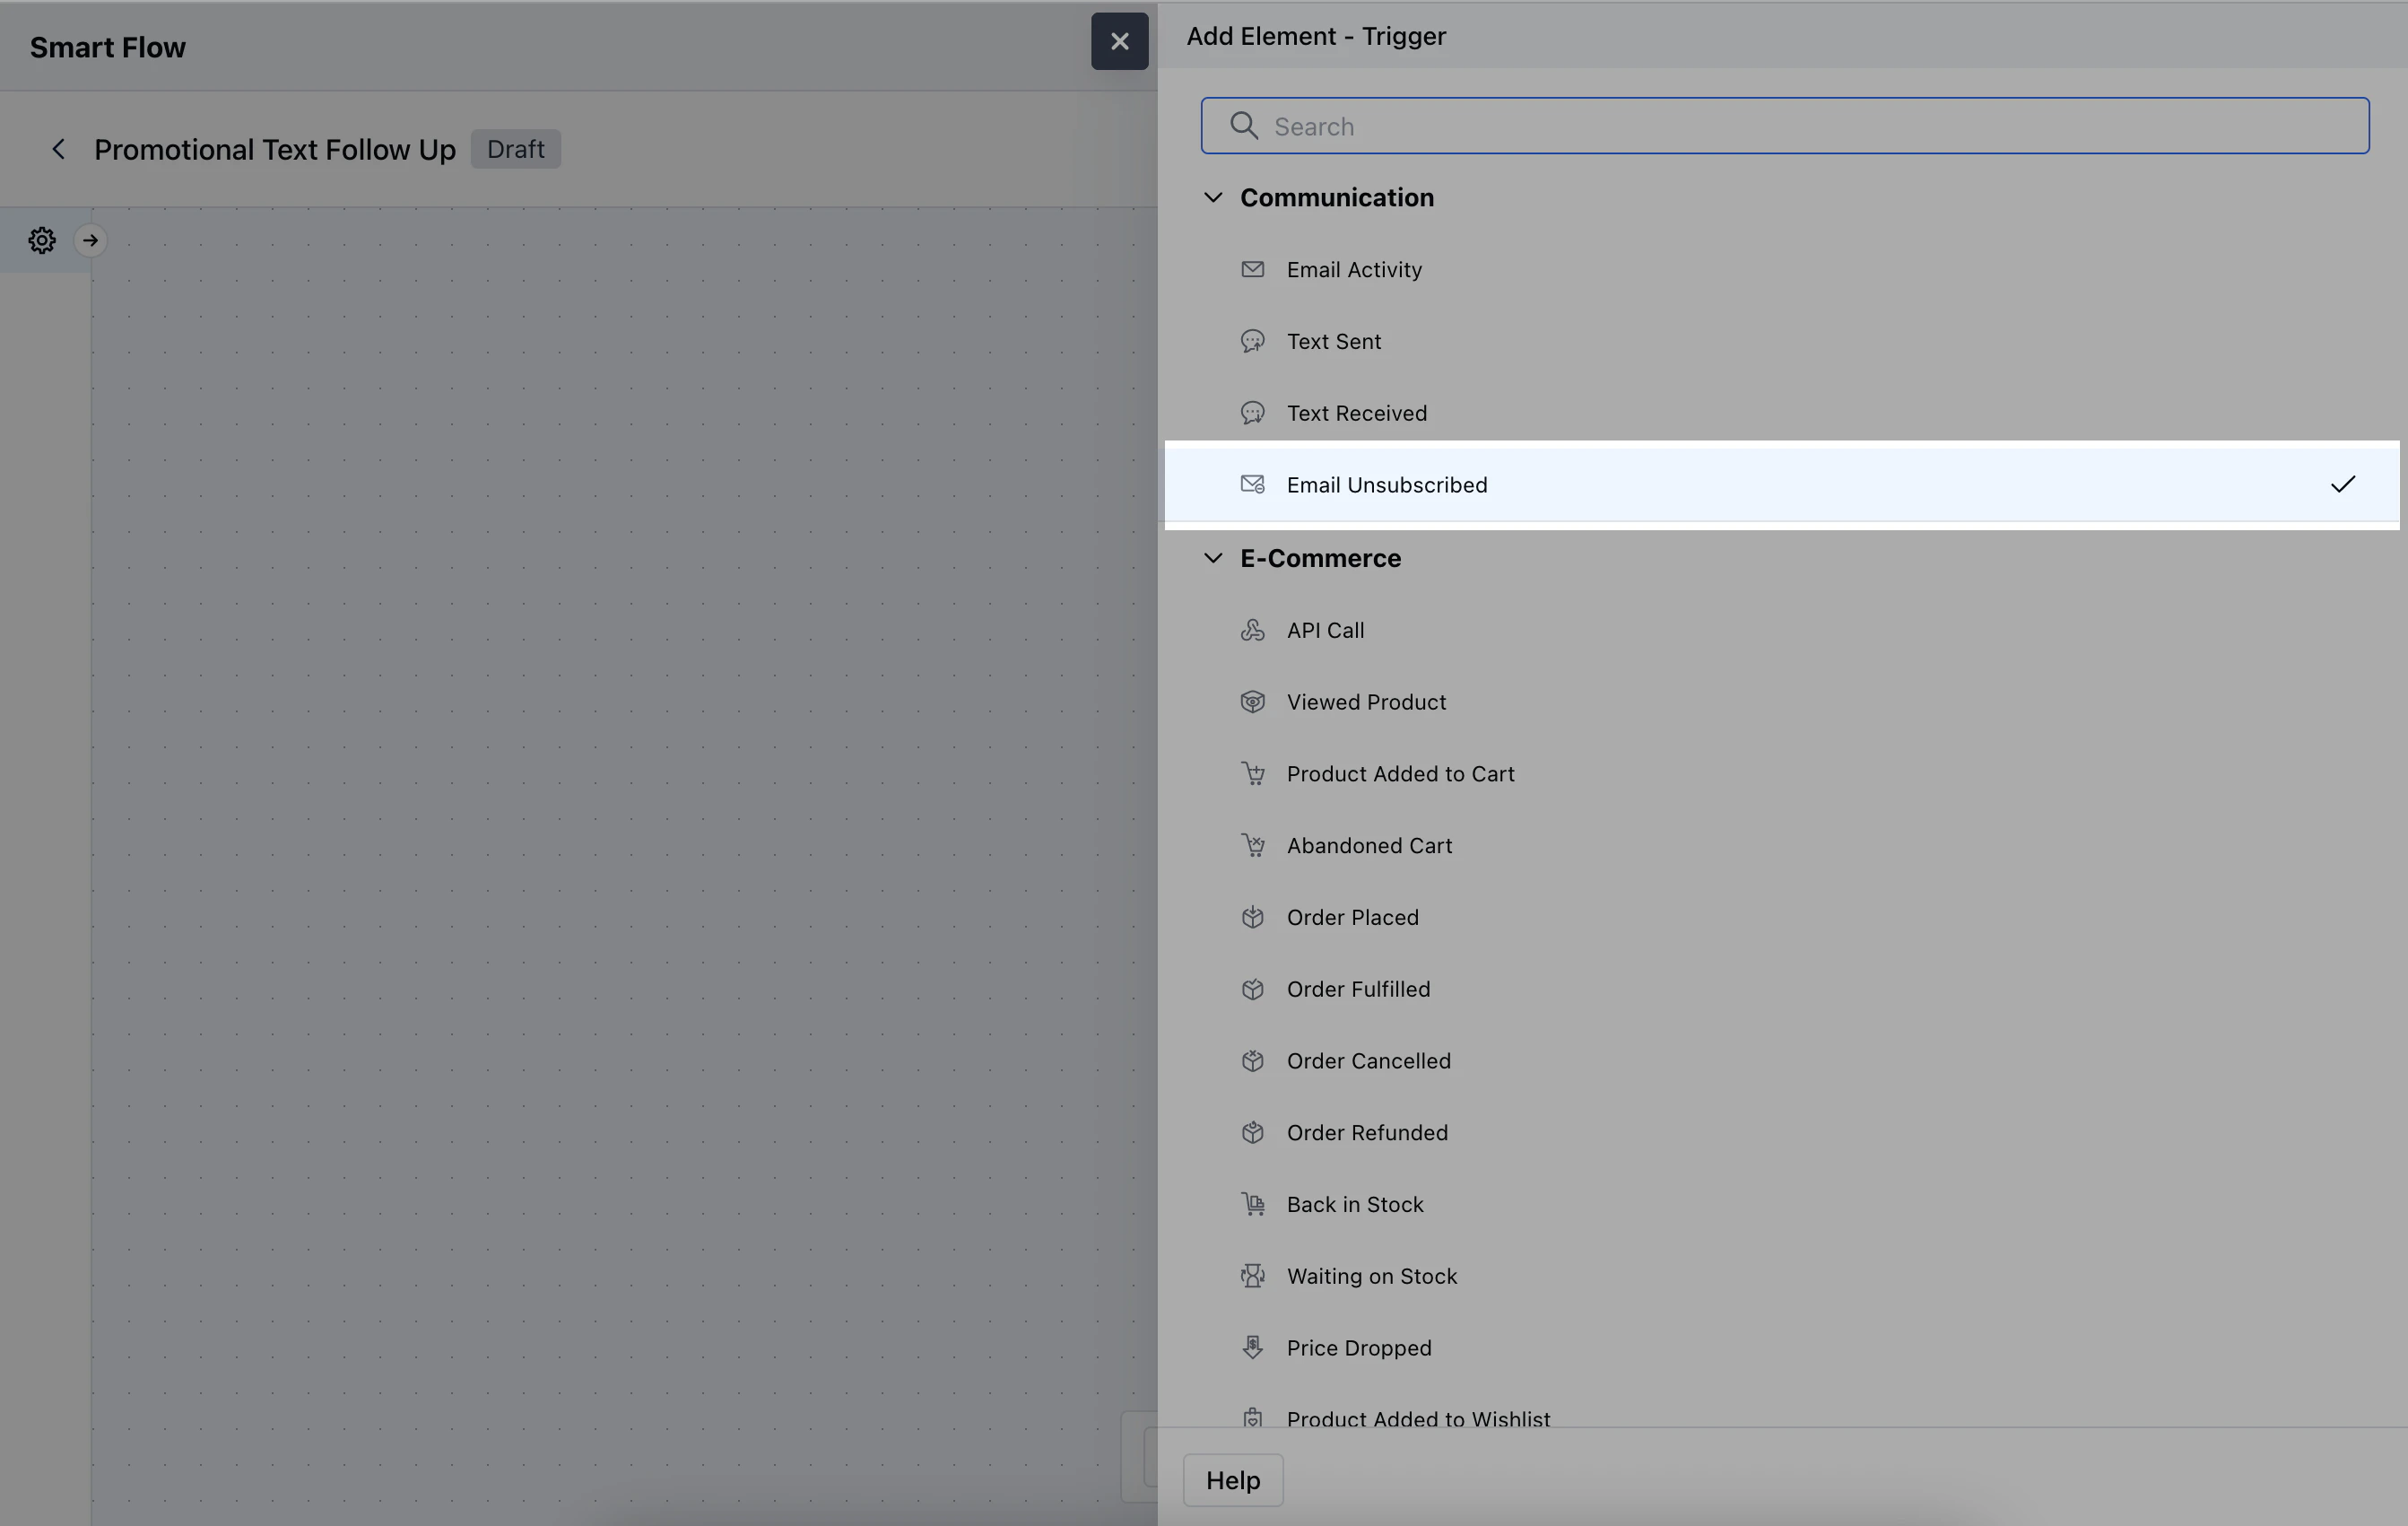Collapse the Communication section
2408x1526 pixels.
[1212, 197]
